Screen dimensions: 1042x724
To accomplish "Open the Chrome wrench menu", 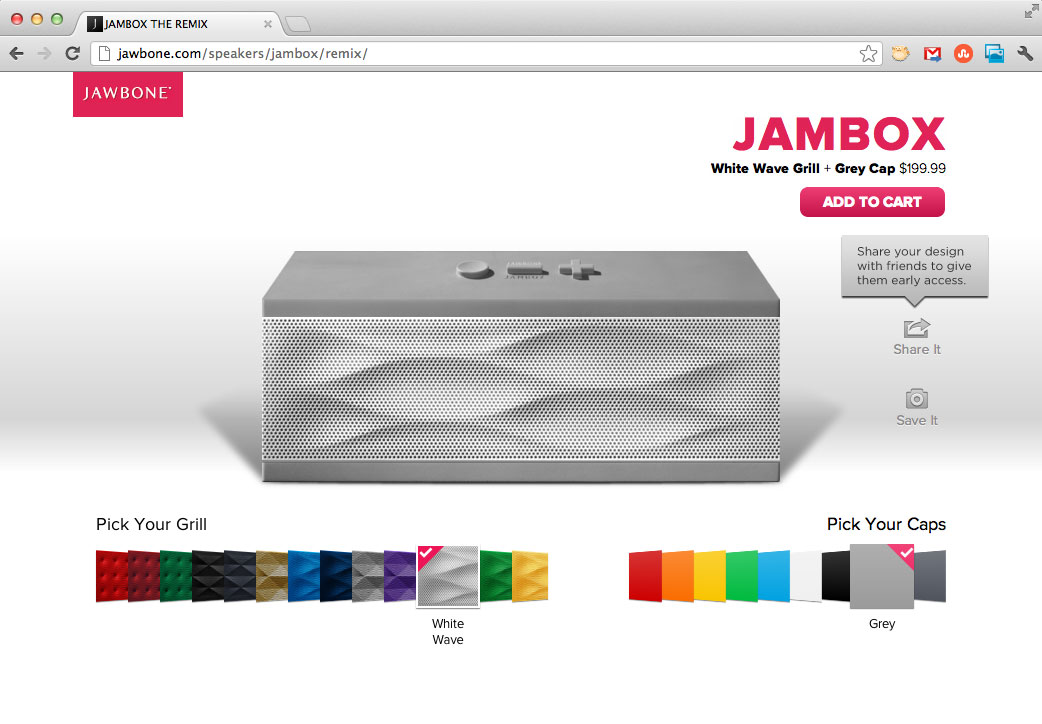I will 1025,54.
